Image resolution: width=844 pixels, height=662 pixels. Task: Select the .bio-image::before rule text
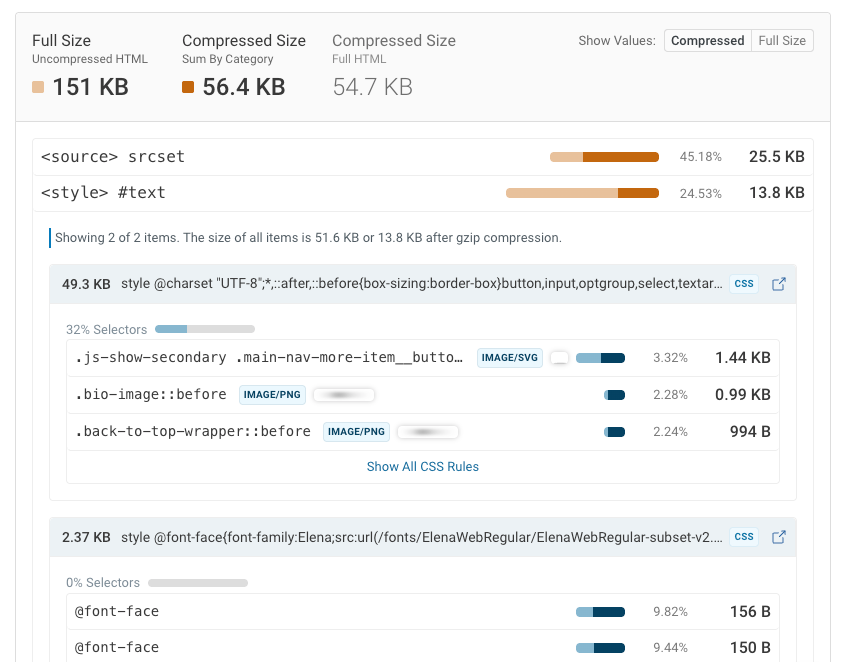click(x=151, y=395)
